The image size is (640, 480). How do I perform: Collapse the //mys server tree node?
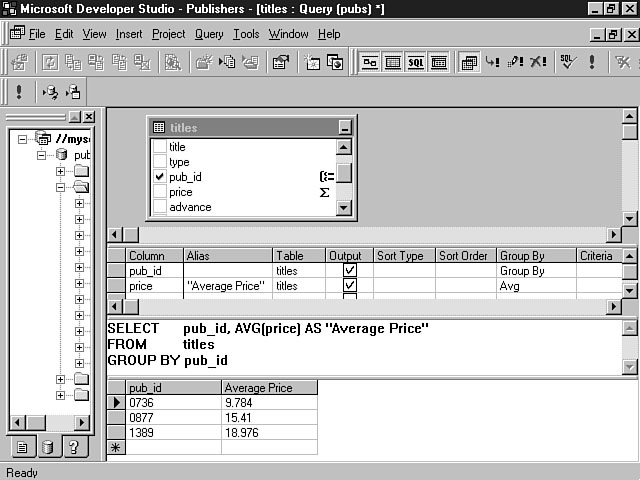[23, 139]
